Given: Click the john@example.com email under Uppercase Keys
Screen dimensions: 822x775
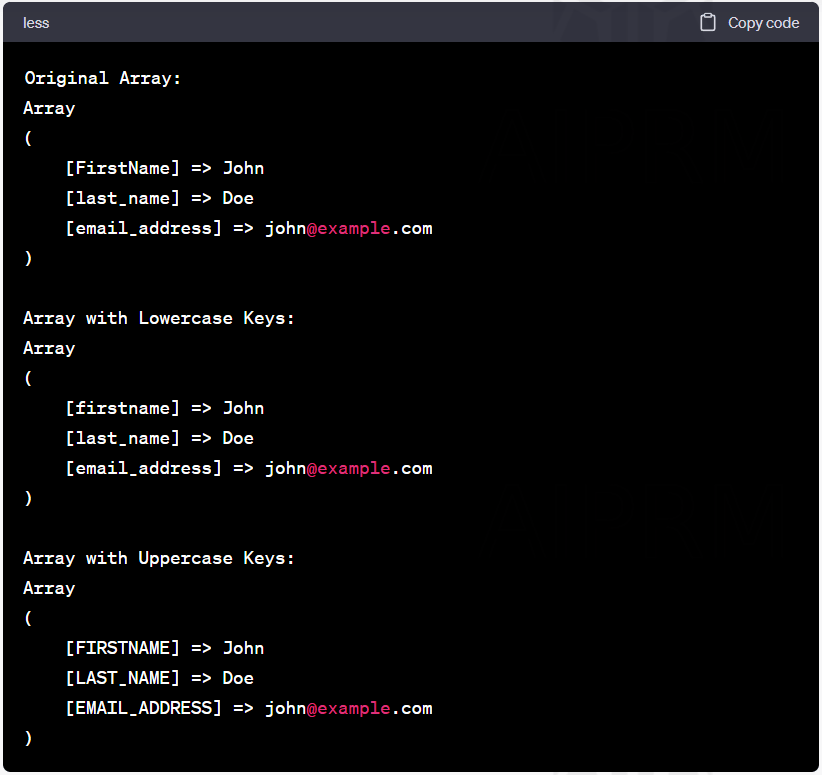Looking at the screenshot, I should click(x=348, y=708).
